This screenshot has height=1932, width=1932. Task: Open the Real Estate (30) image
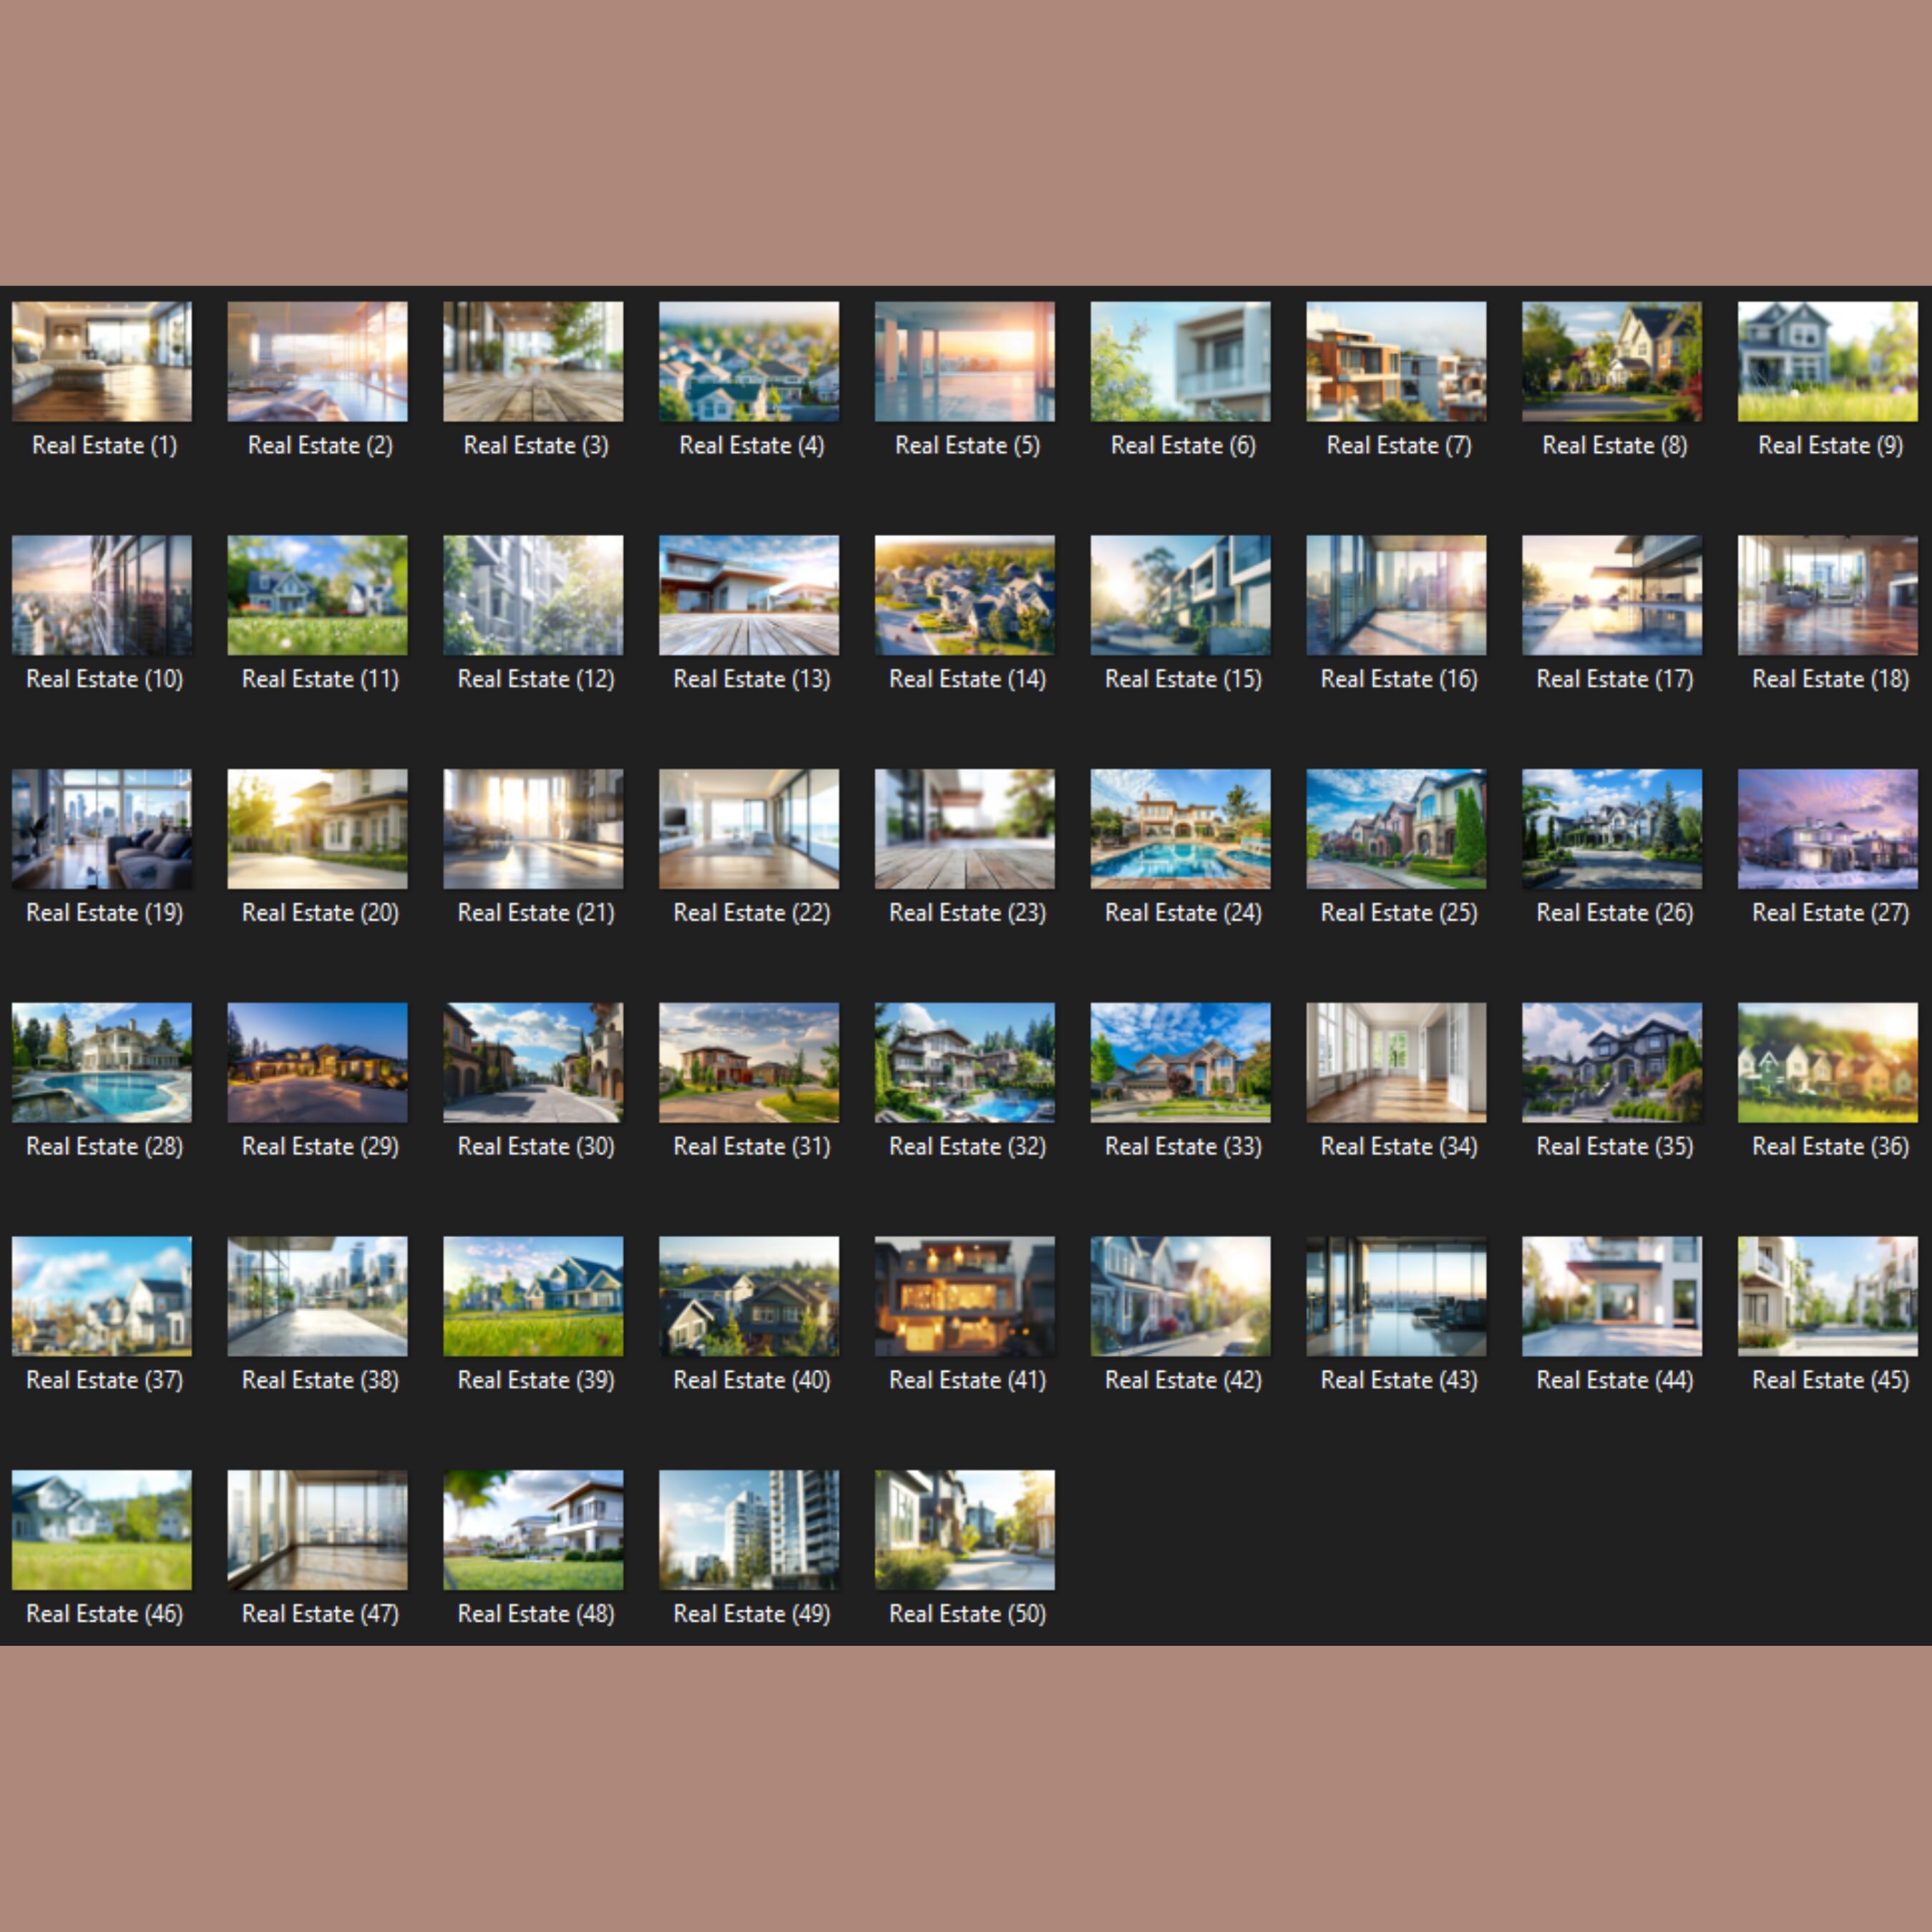[533, 1062]
